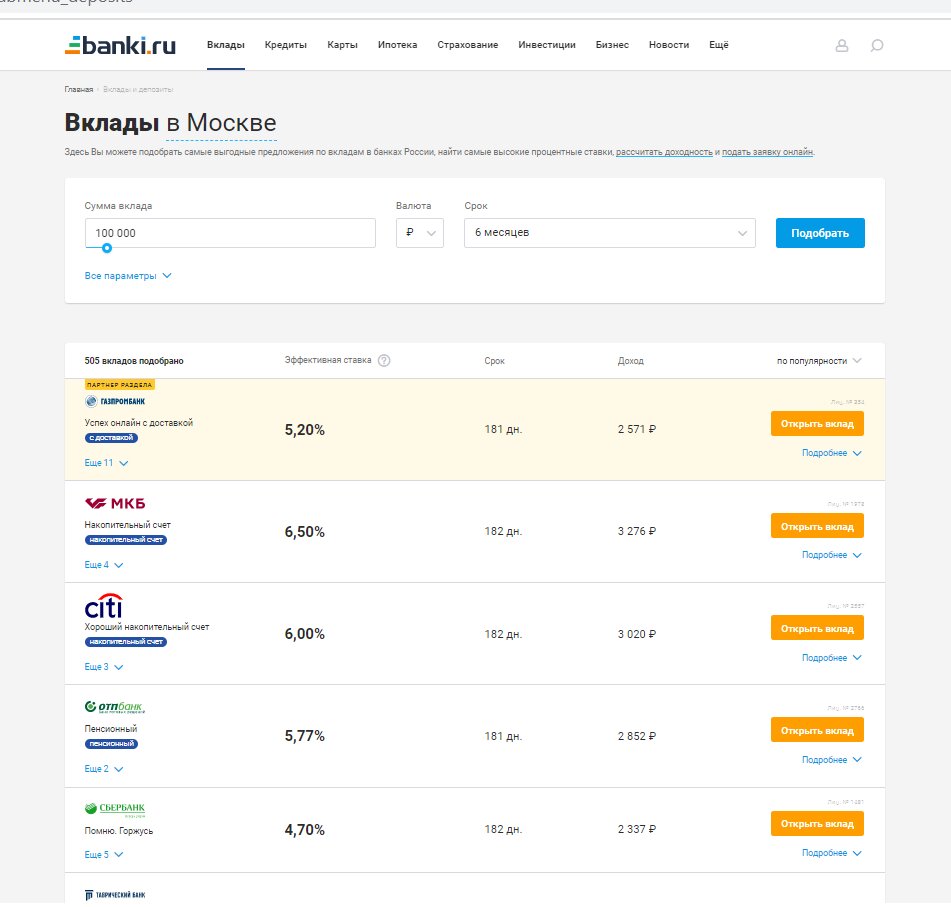951x907 pixels.
Task: Click into the Сумма вклада input field
Action: click(x=230, y=233)
